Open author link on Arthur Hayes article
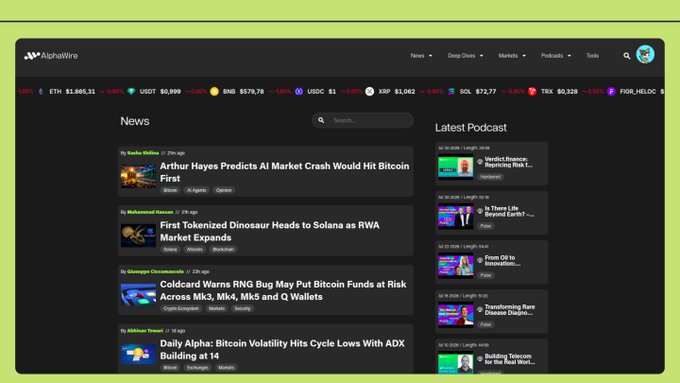 pos(143,153)
